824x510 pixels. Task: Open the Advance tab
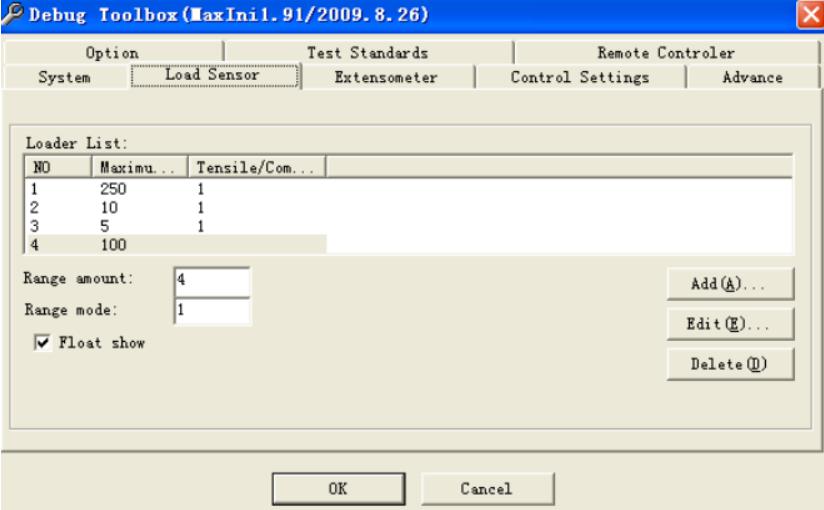point(753,77)
